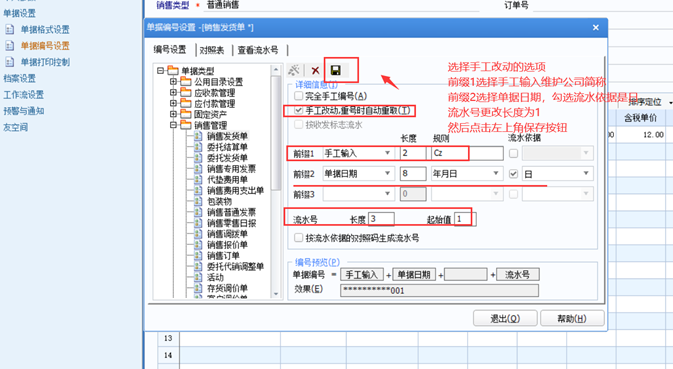Image resolution: width=673 pixels, height=369 pixels.
Task: Uncheck 手工改动,重号时自动重取 checkbox
Action: (x=298, y=111)
